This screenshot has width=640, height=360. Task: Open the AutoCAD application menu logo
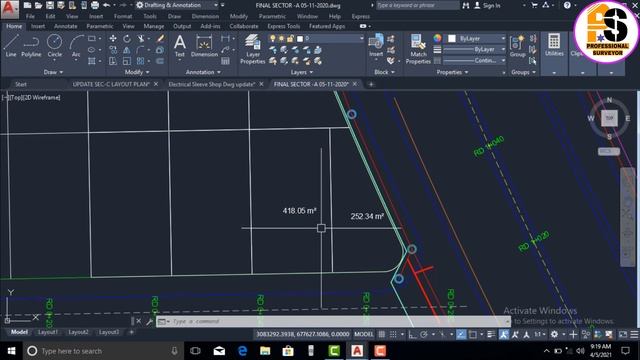tap(9, 9)
